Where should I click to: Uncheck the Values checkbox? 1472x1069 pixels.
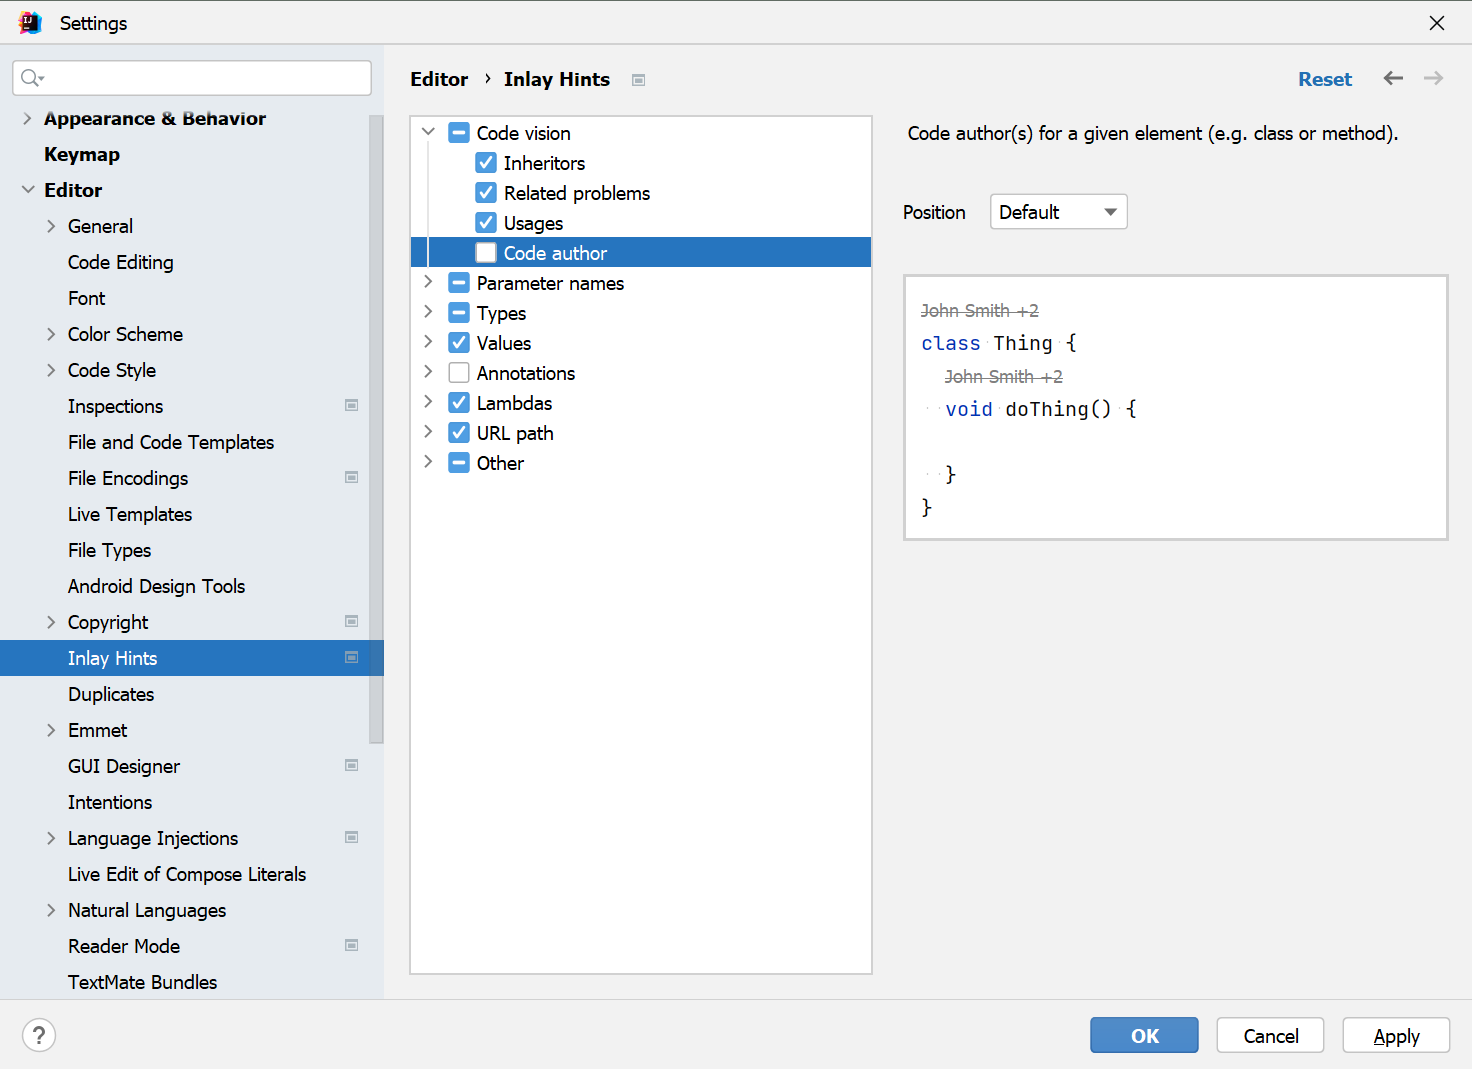[x=459, y=342]
